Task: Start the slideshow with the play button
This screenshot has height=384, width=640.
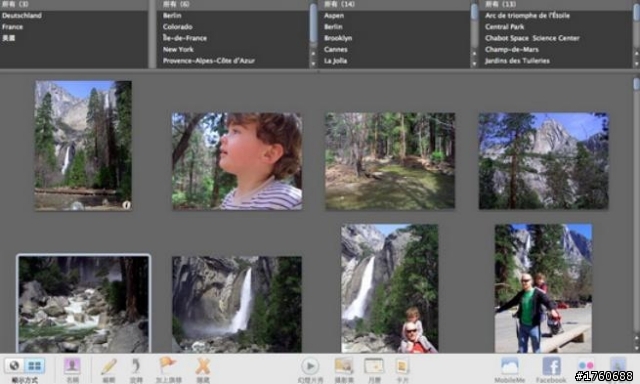Action: click(x=310, y=366)
